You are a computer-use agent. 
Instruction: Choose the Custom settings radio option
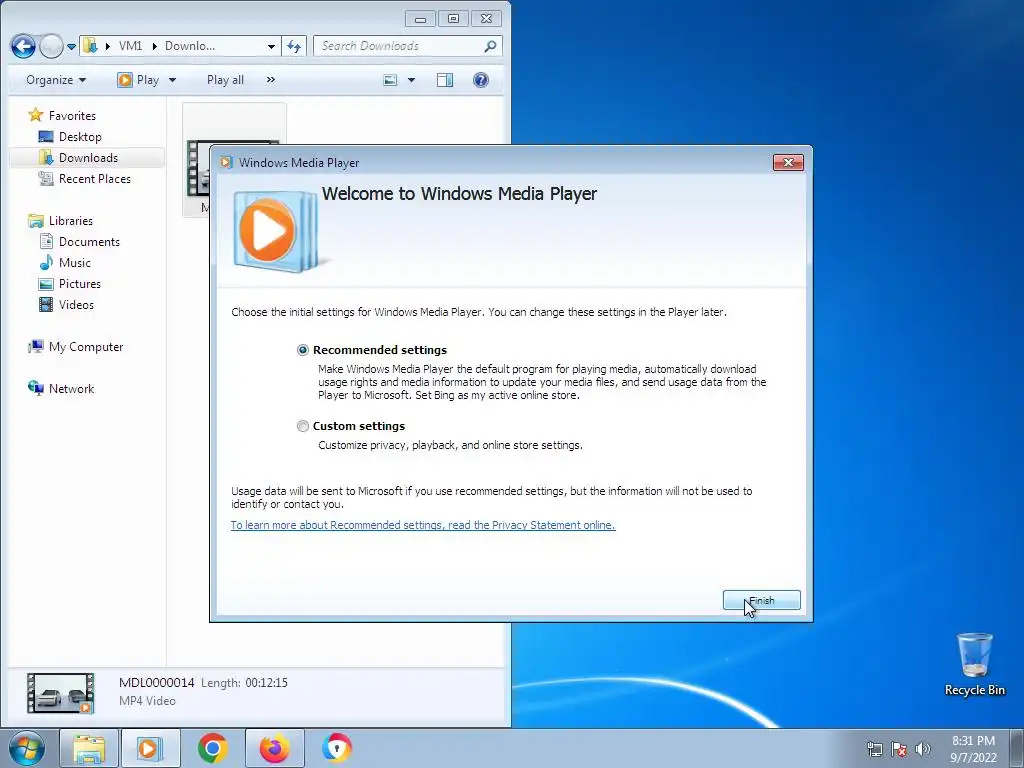pyautogui.click(x=302, y=426)
